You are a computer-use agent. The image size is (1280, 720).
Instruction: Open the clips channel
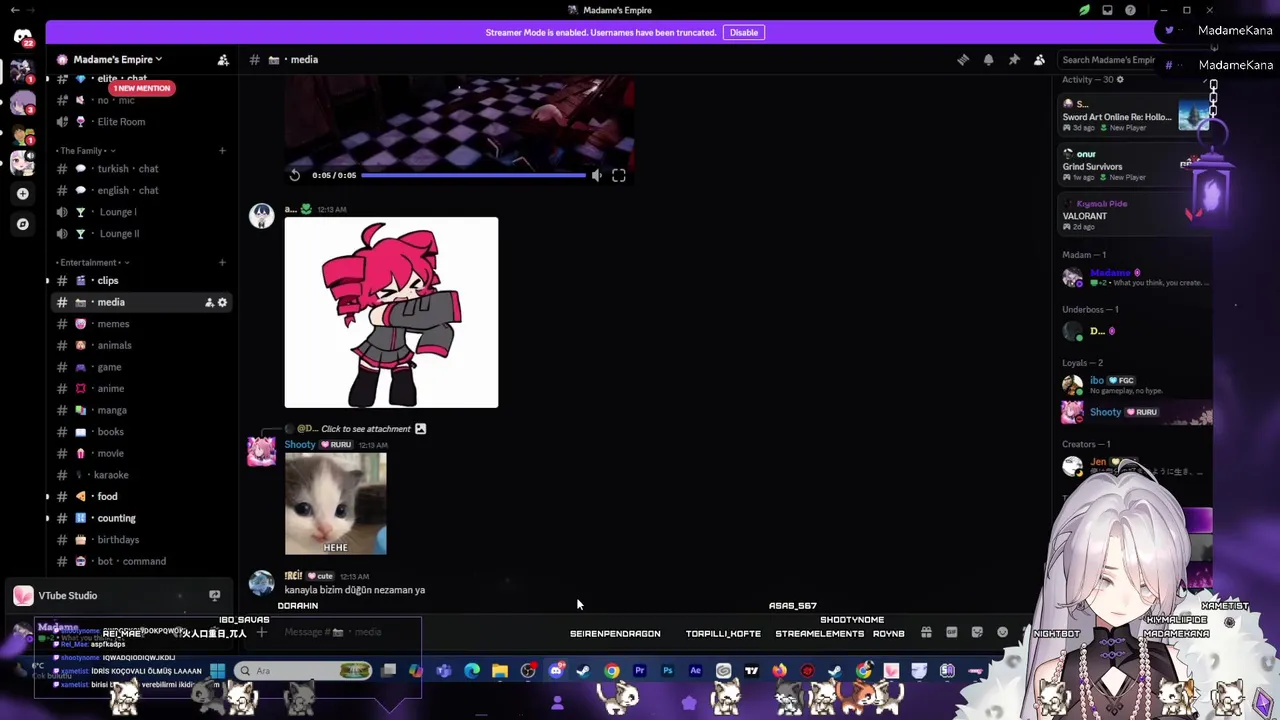pyautogui.click(x=141, y=281)
